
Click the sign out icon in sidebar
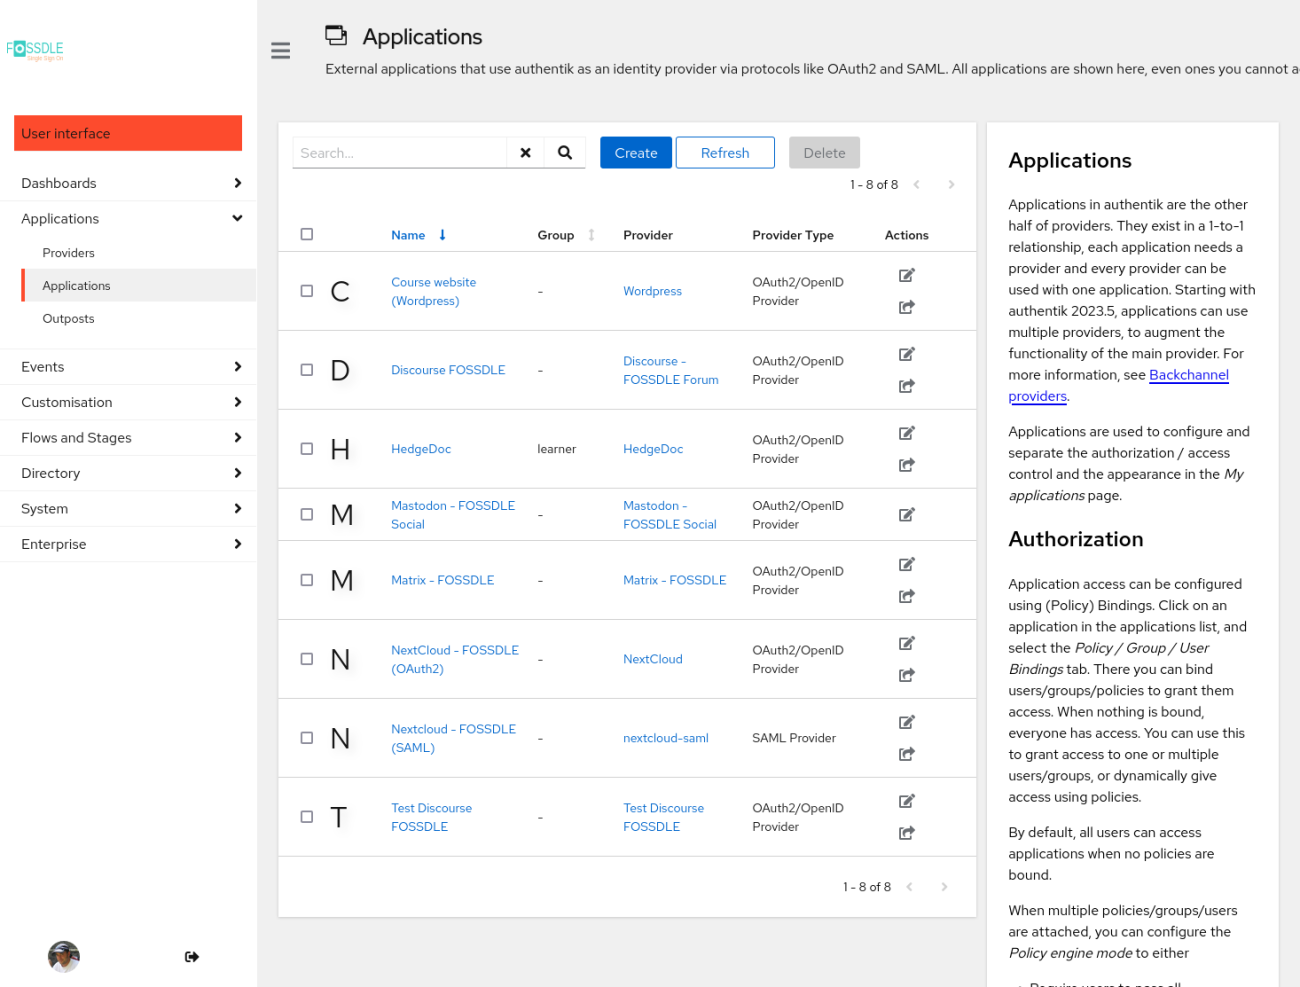click(x=192, y=957)
